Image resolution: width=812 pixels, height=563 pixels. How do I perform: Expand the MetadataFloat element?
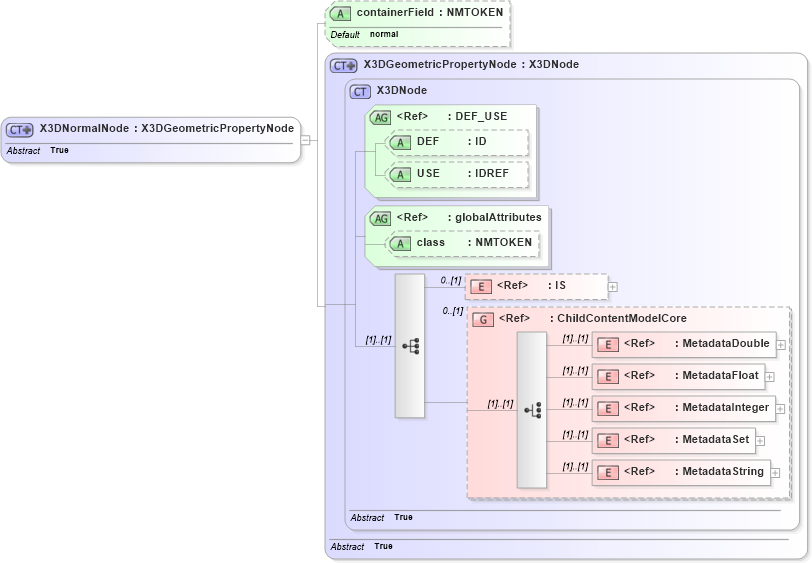pos(770,377)
